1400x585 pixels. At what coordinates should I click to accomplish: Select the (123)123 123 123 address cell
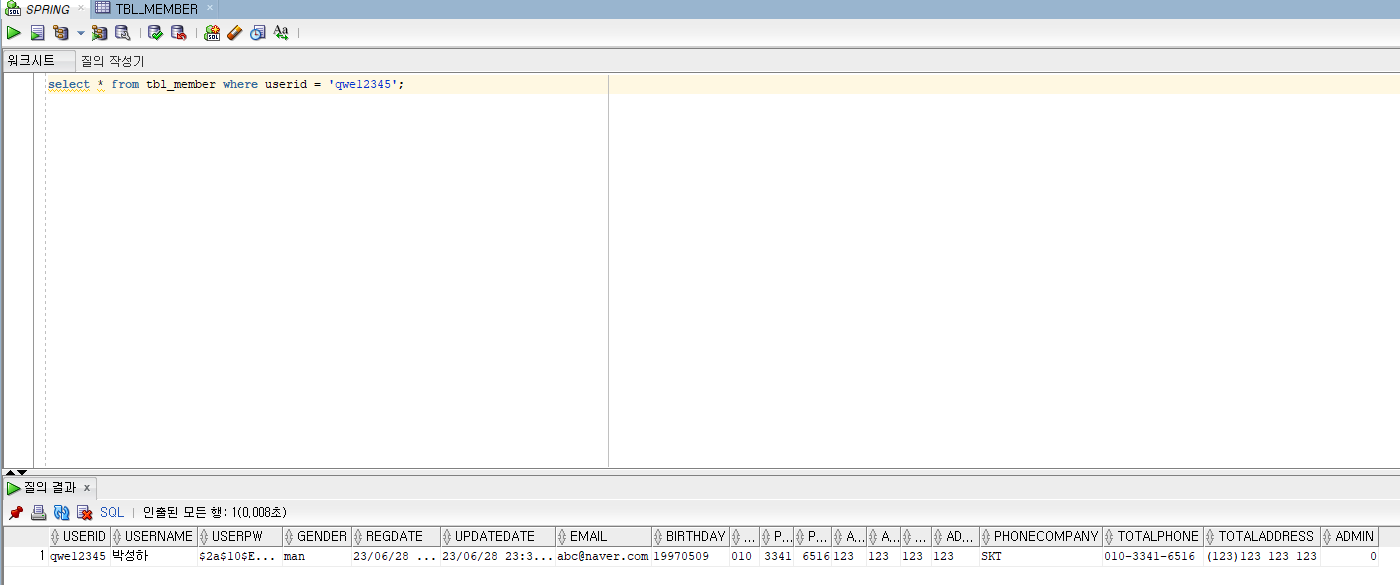pyautogui.click(x=1262, y=556)
